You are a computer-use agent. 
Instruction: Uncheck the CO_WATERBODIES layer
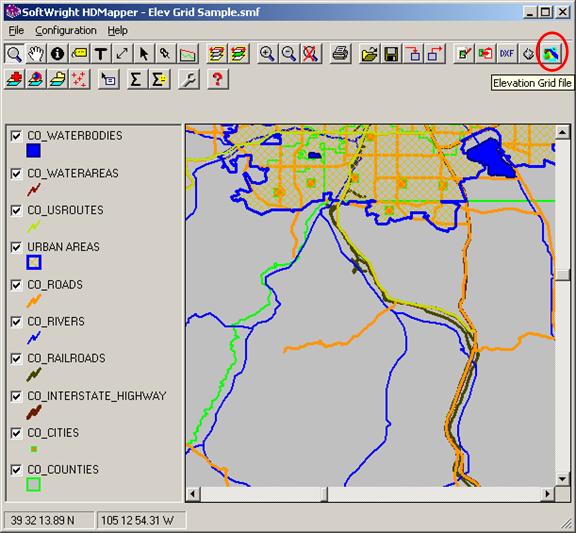tap(16, 136)
